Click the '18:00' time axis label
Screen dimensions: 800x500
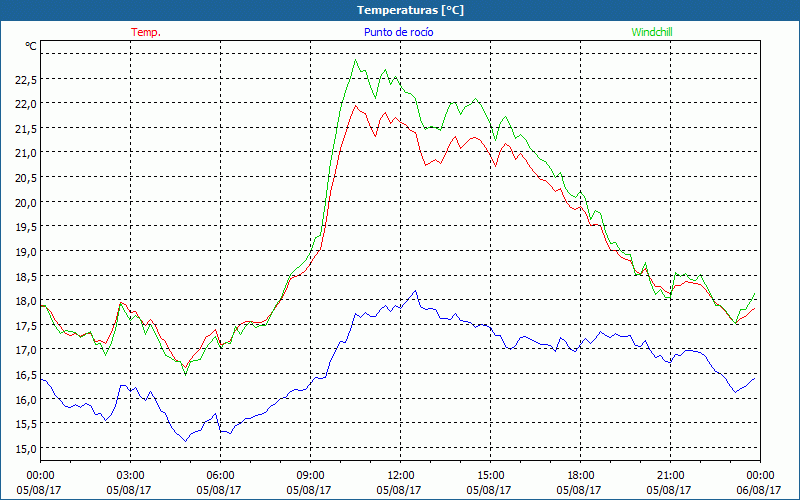[580, 475]
